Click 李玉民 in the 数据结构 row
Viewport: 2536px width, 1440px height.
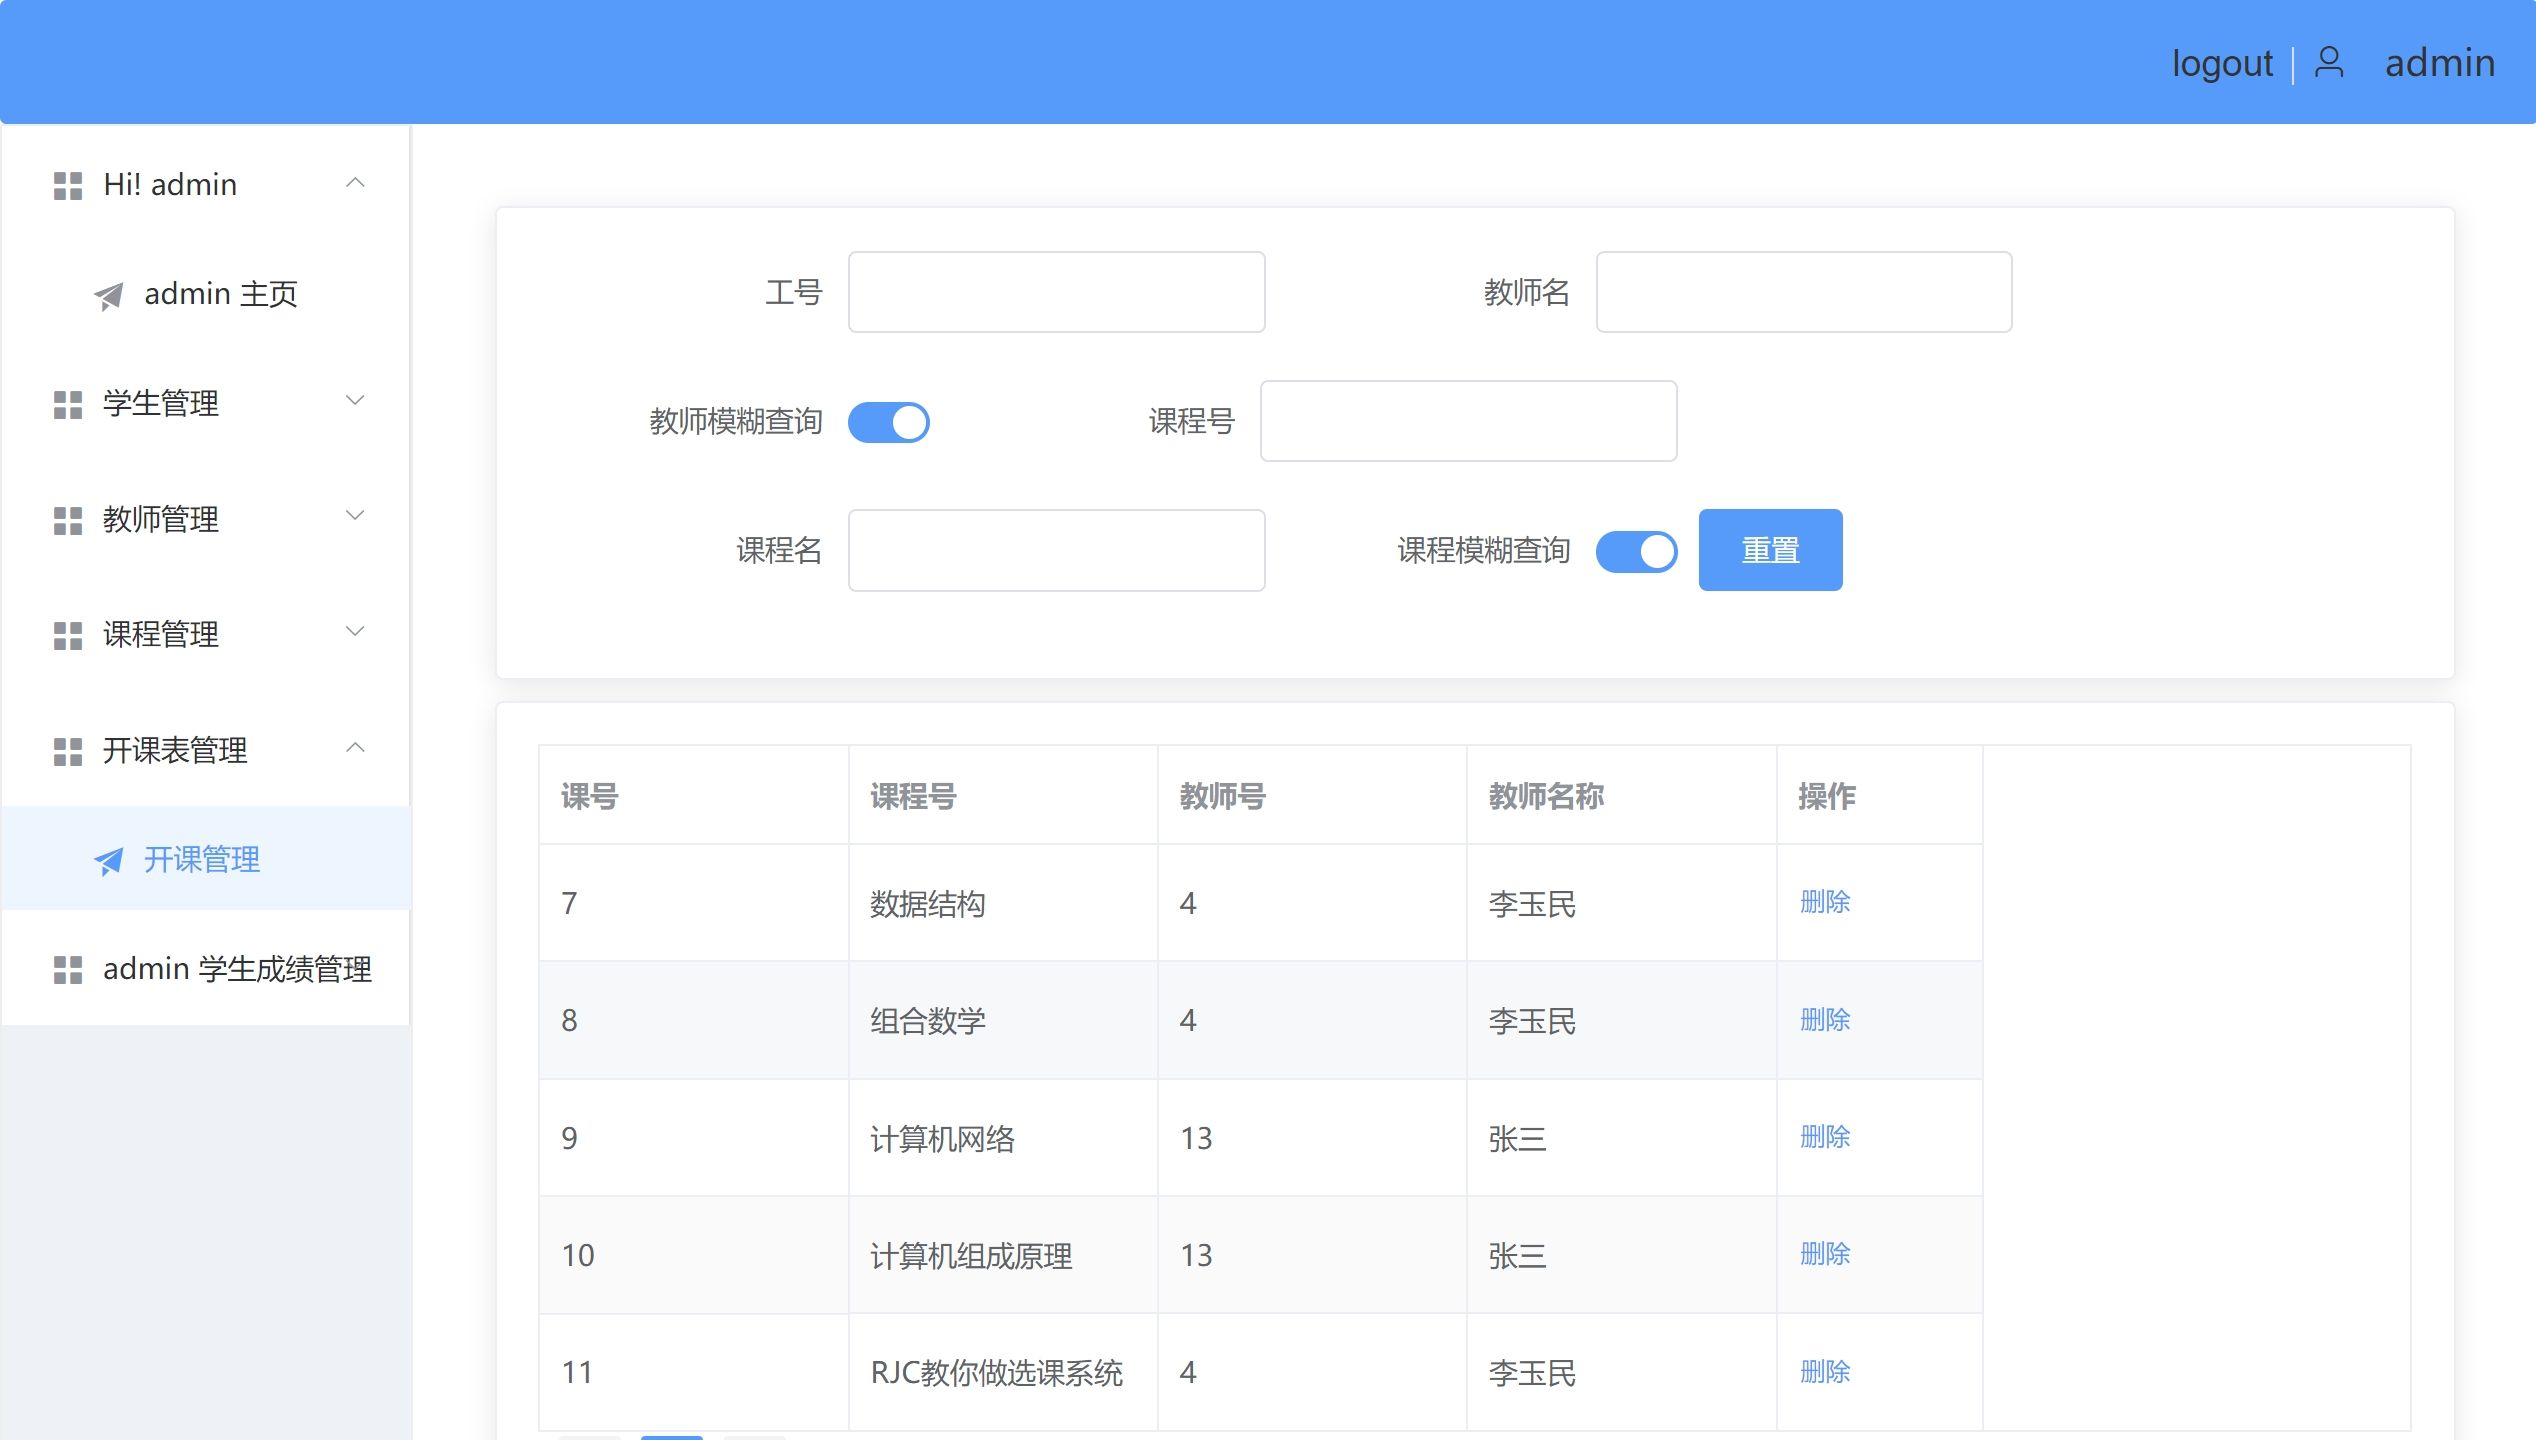(1532, 904)
